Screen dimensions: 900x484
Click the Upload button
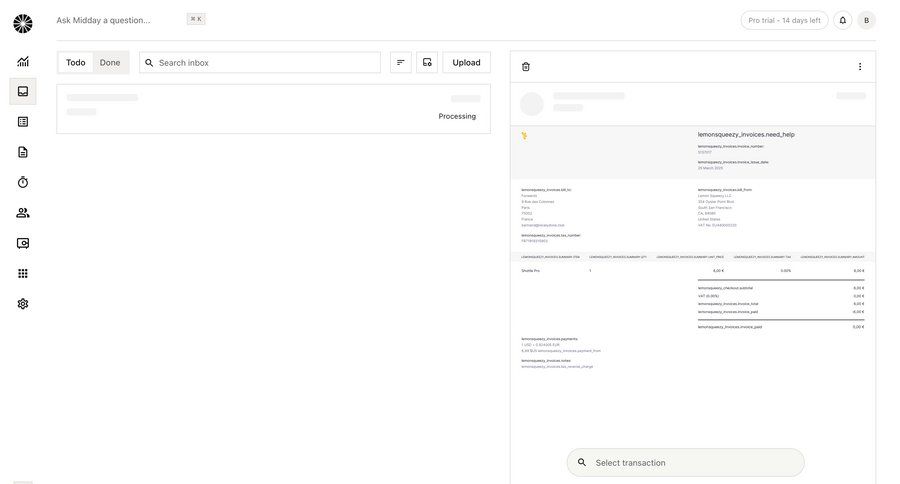click(466, 62)
